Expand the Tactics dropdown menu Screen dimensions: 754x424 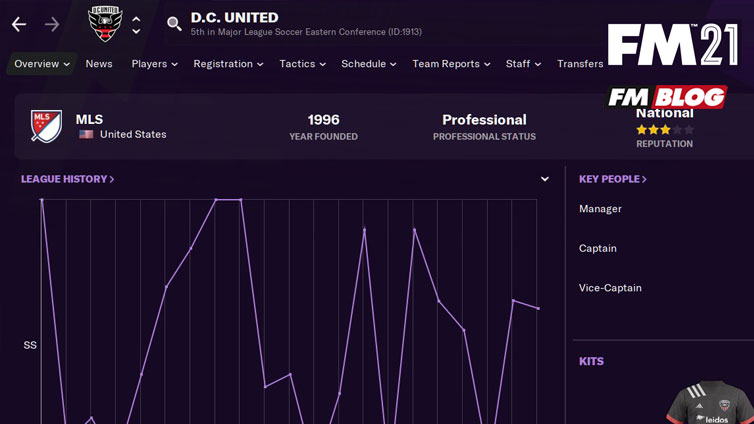coord(302,63)
